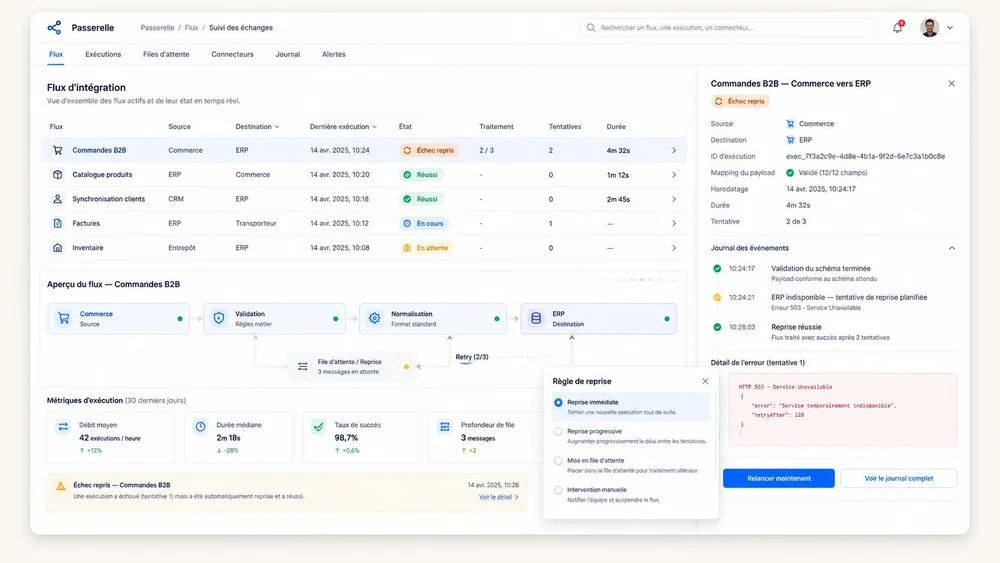The height and width of the screenshot is (563, 1000).
Task: Select Reprise immédiate radio option
Action: tap(558, 402)
